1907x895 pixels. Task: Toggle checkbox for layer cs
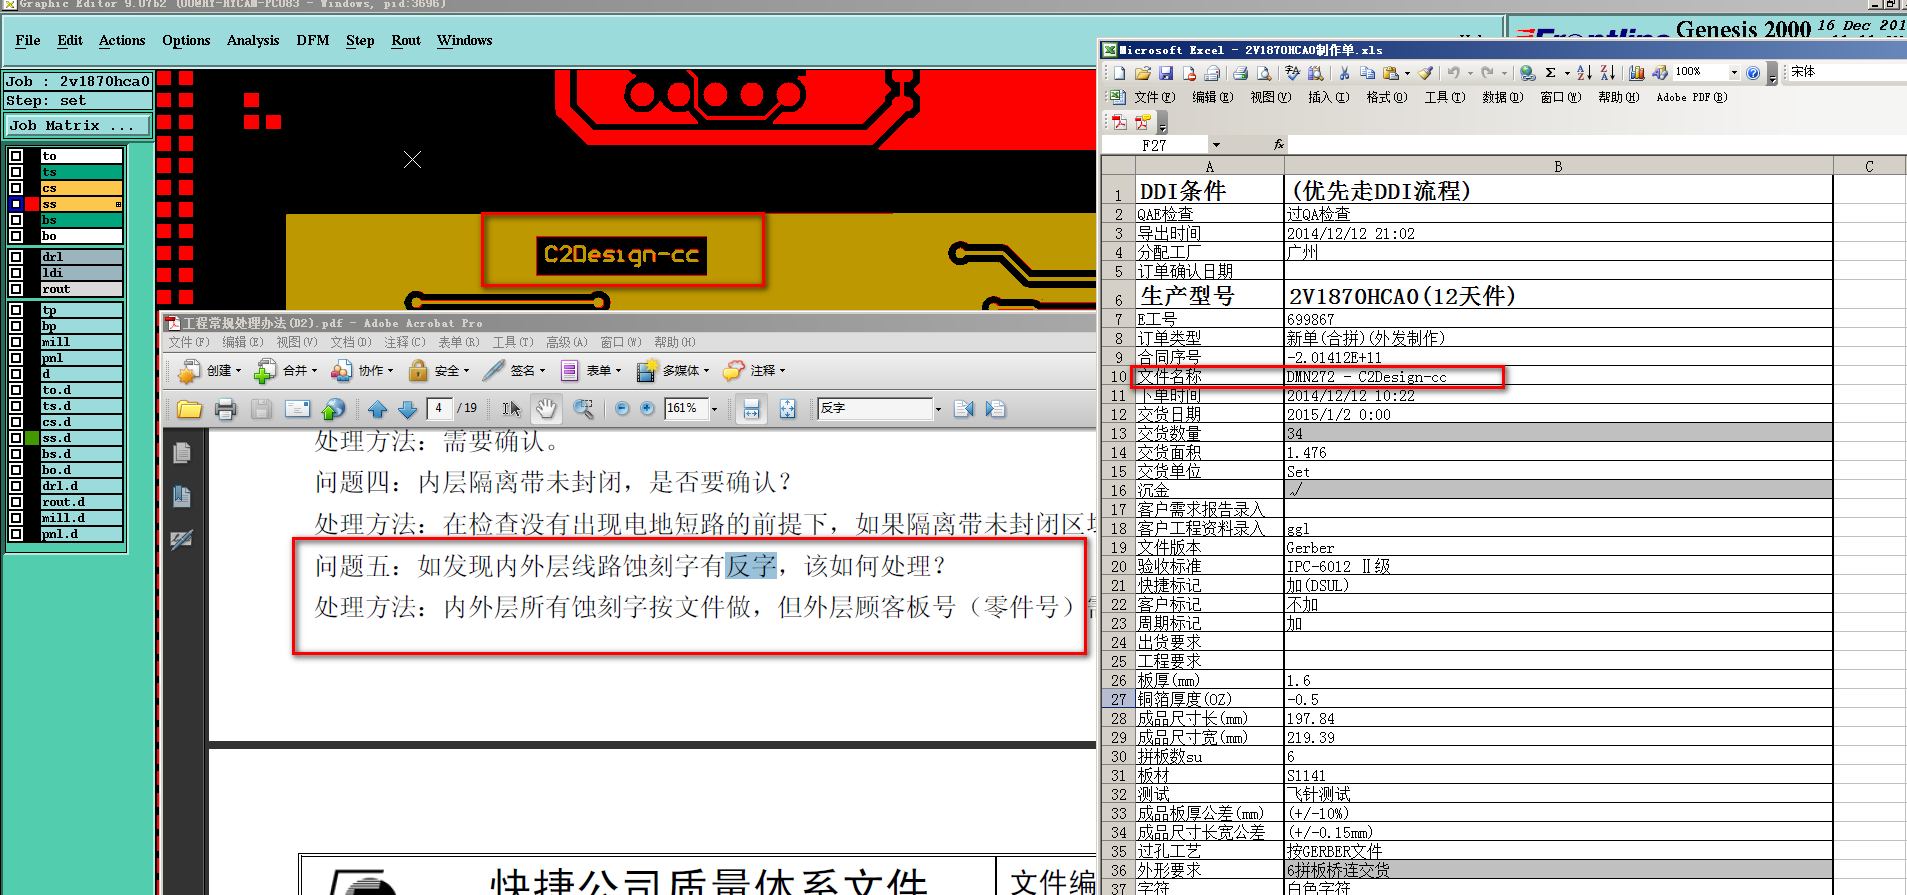pos(16,188)
